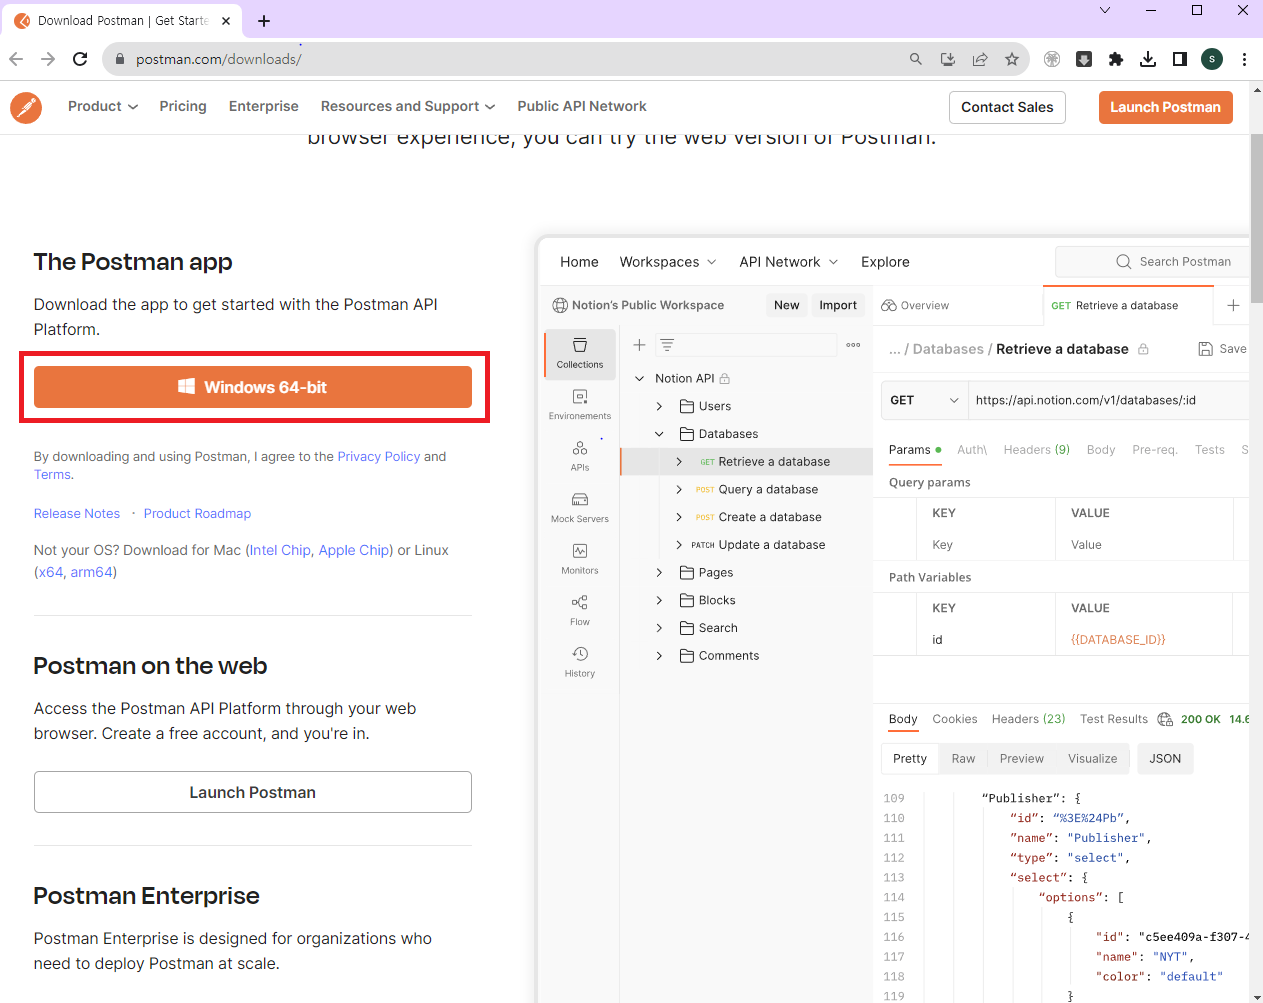The width and height of the screenshot is (1263, 1003).
Task: Open Mock Servers in the Postman sidebar
Action: pos(580,508)
